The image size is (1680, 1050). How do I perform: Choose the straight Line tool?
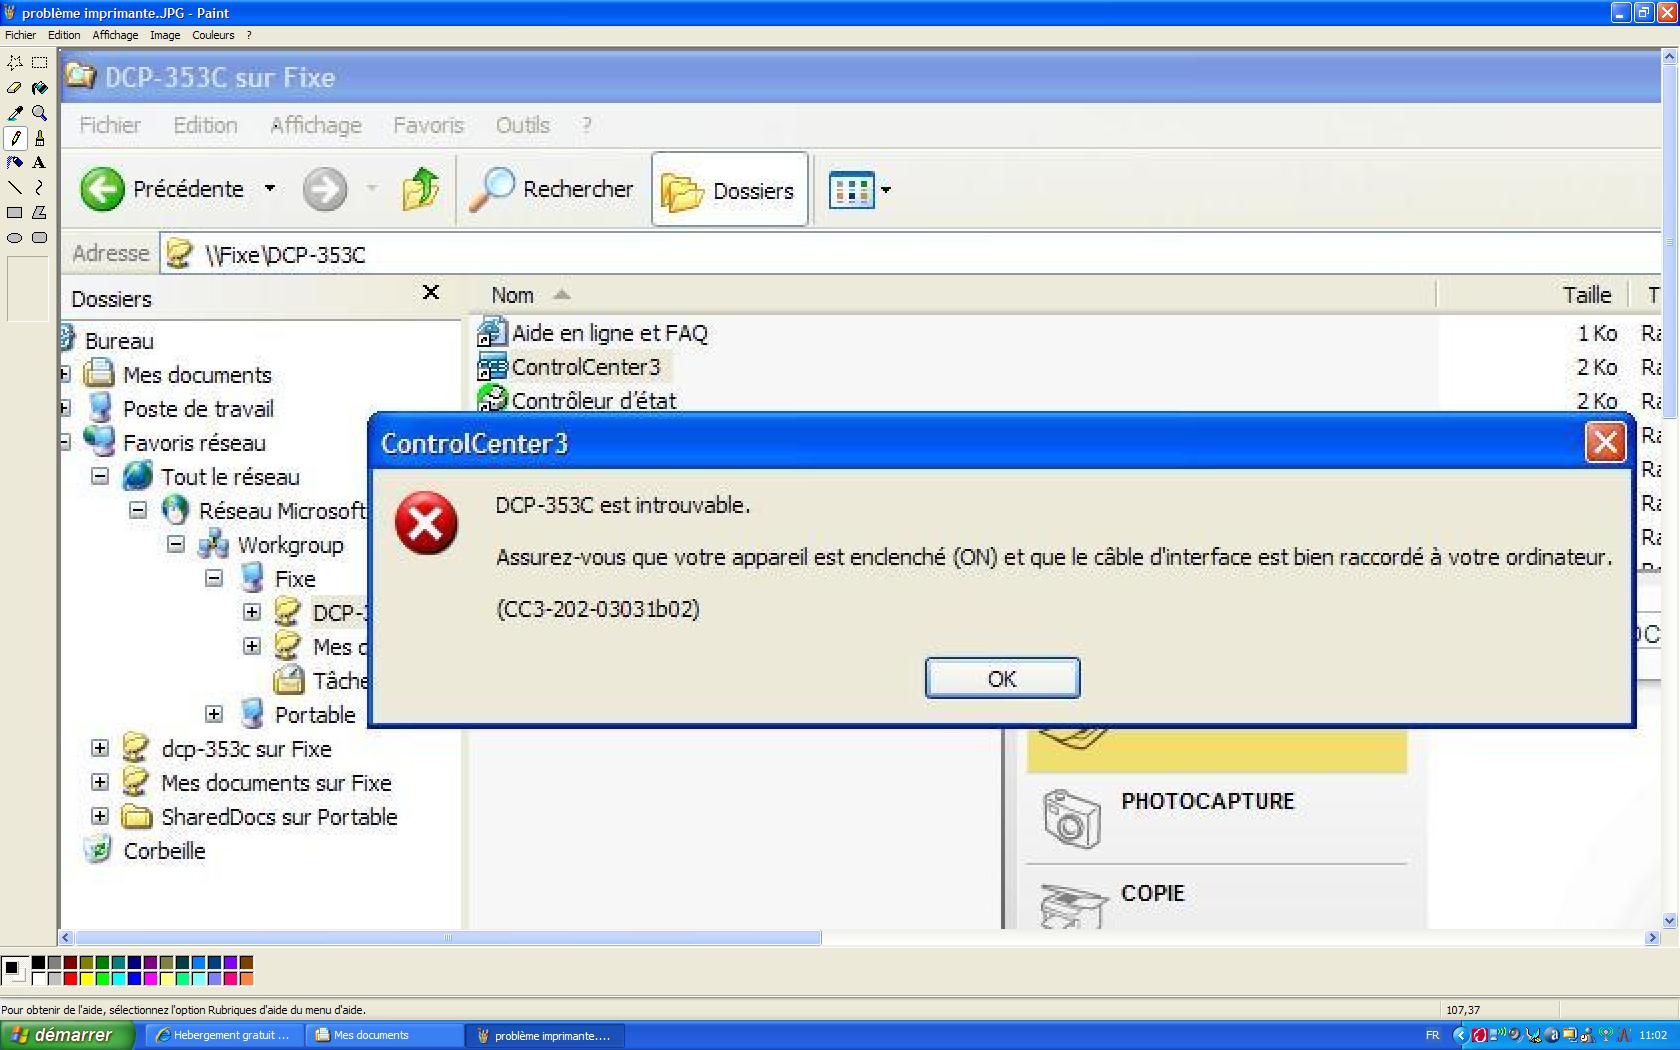coord(15,187)
